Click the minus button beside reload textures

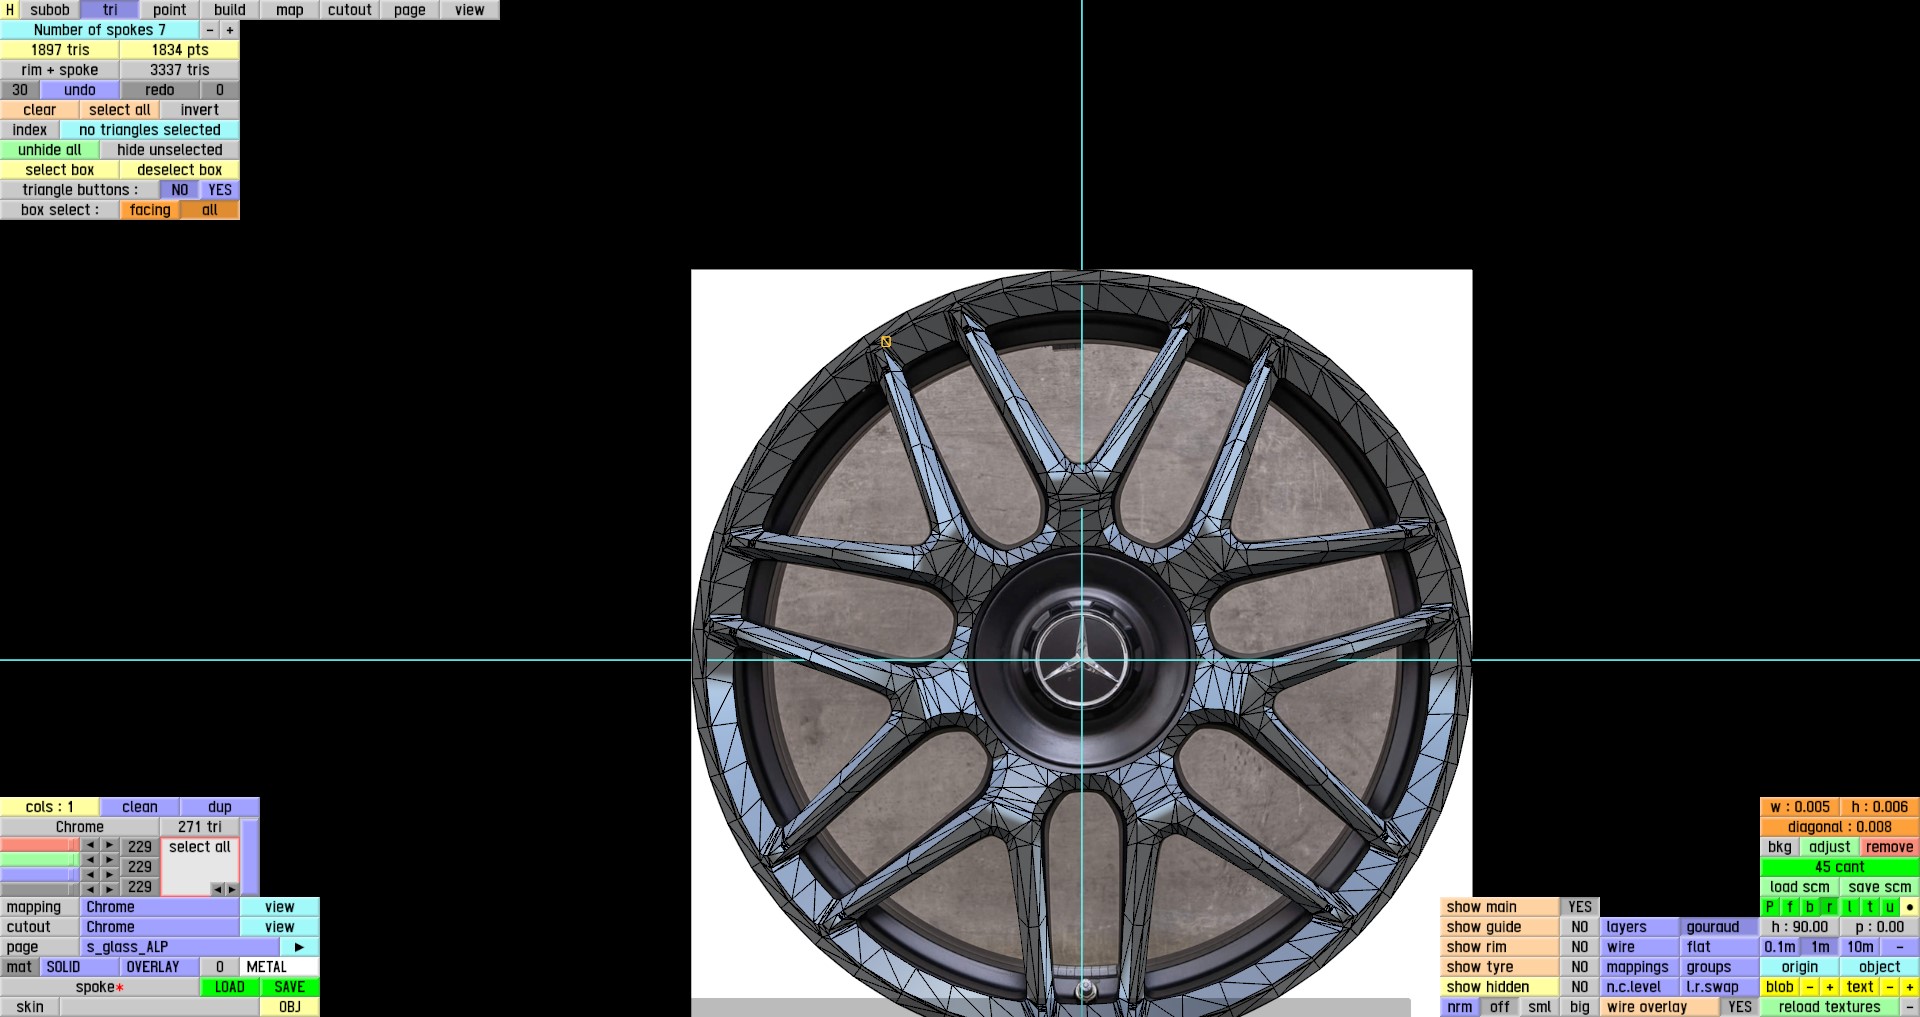click(1910, 1007)
